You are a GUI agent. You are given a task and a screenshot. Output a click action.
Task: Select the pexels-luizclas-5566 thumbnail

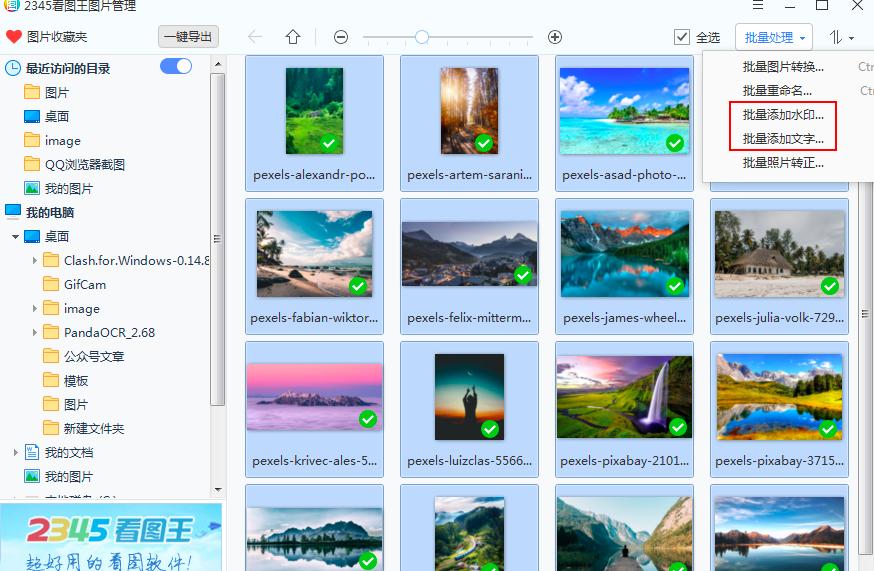click(x=469, y=409)
